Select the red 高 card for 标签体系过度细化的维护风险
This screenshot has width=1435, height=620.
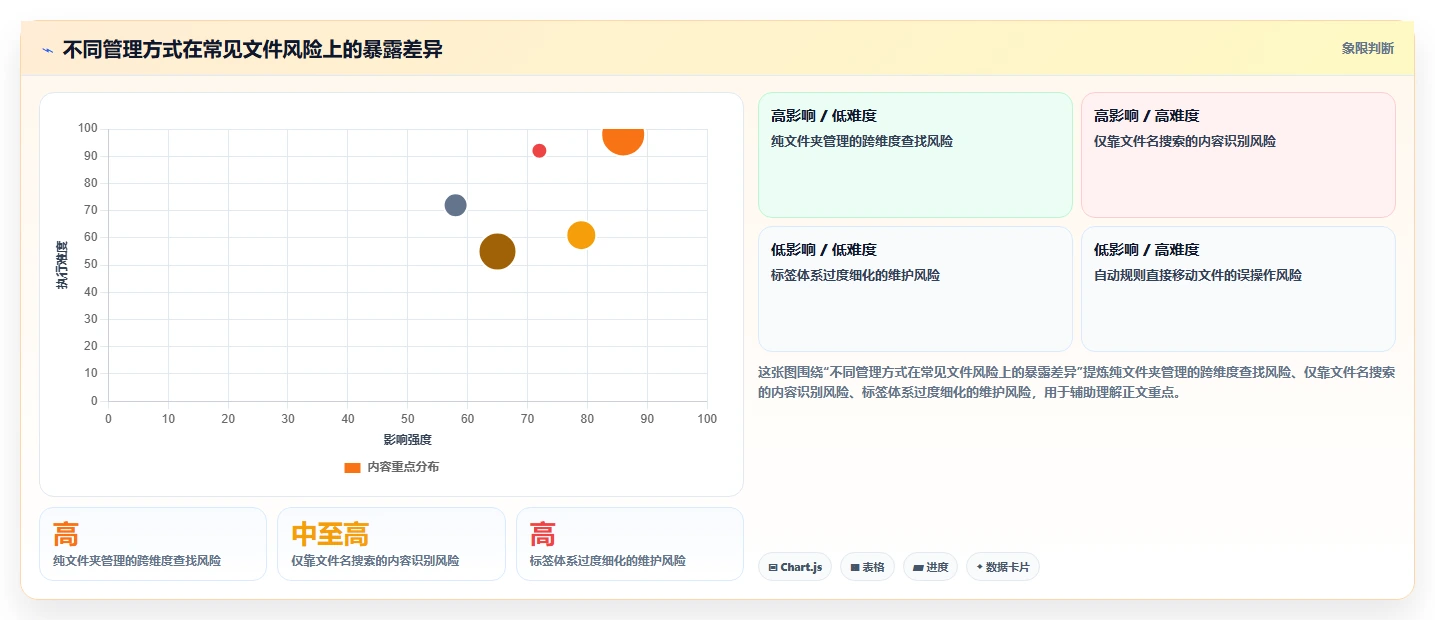630,544
